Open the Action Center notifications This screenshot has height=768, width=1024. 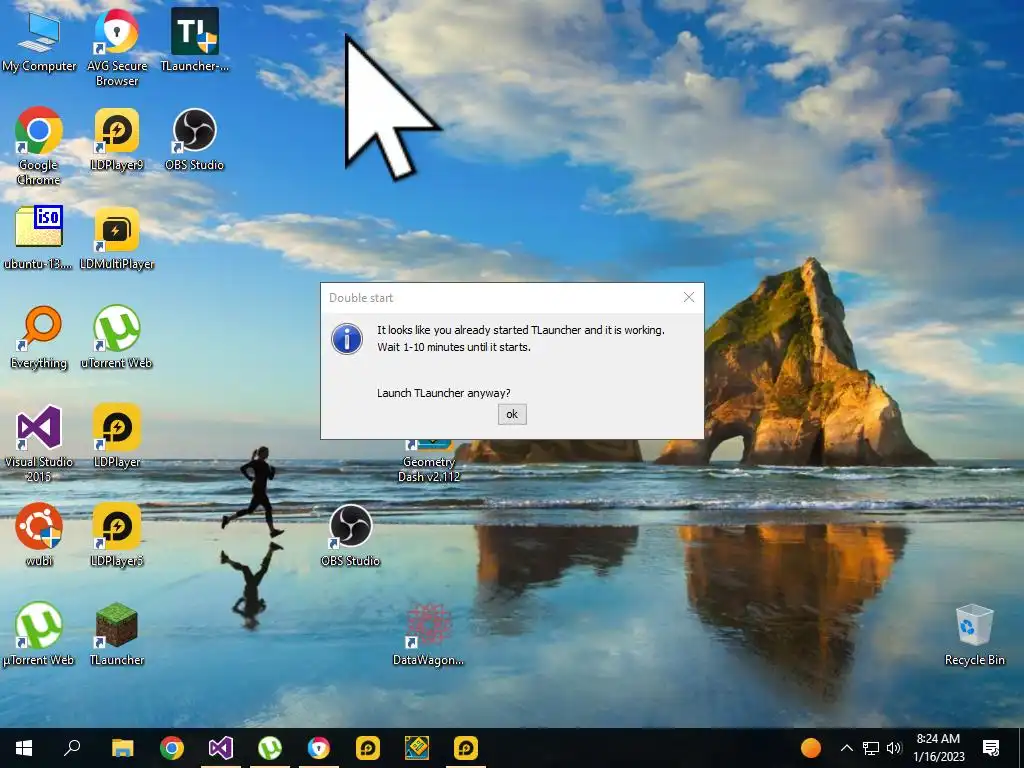point(991,748)
